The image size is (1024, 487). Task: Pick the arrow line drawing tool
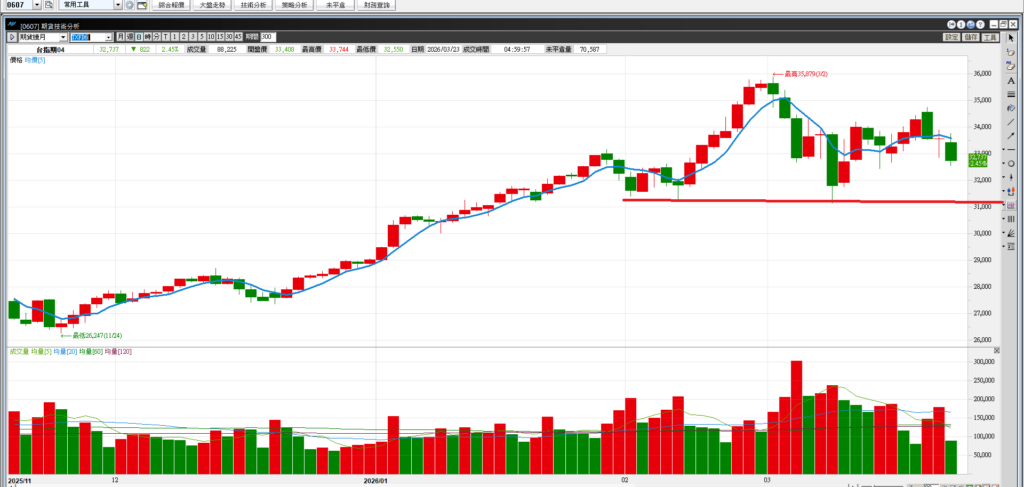tap(1011, 135)
